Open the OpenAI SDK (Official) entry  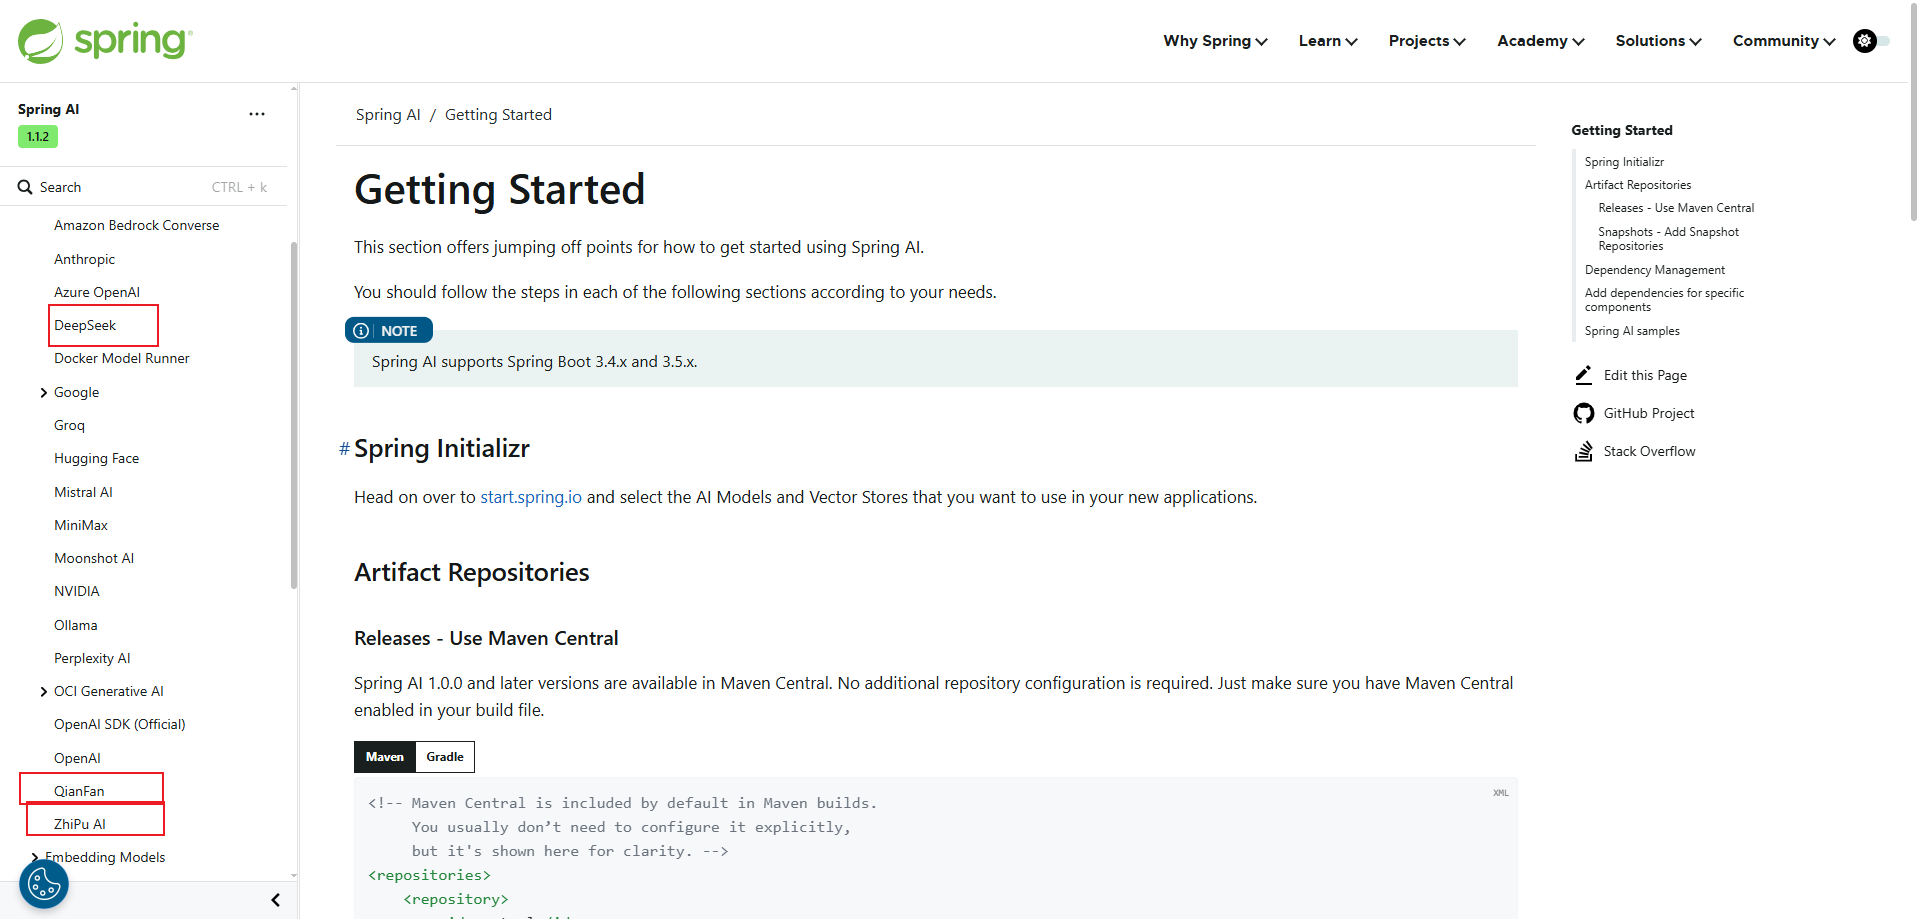tap(120, 725)
